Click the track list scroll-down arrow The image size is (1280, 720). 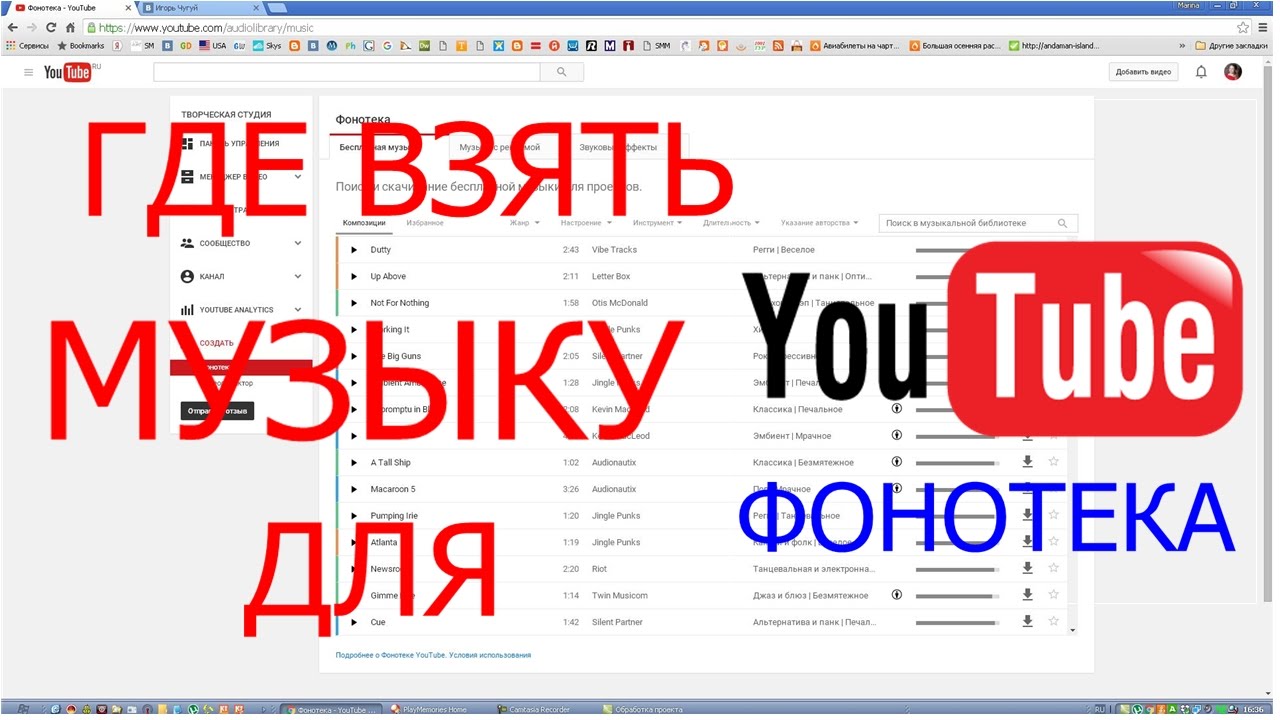pos(1073,631)
